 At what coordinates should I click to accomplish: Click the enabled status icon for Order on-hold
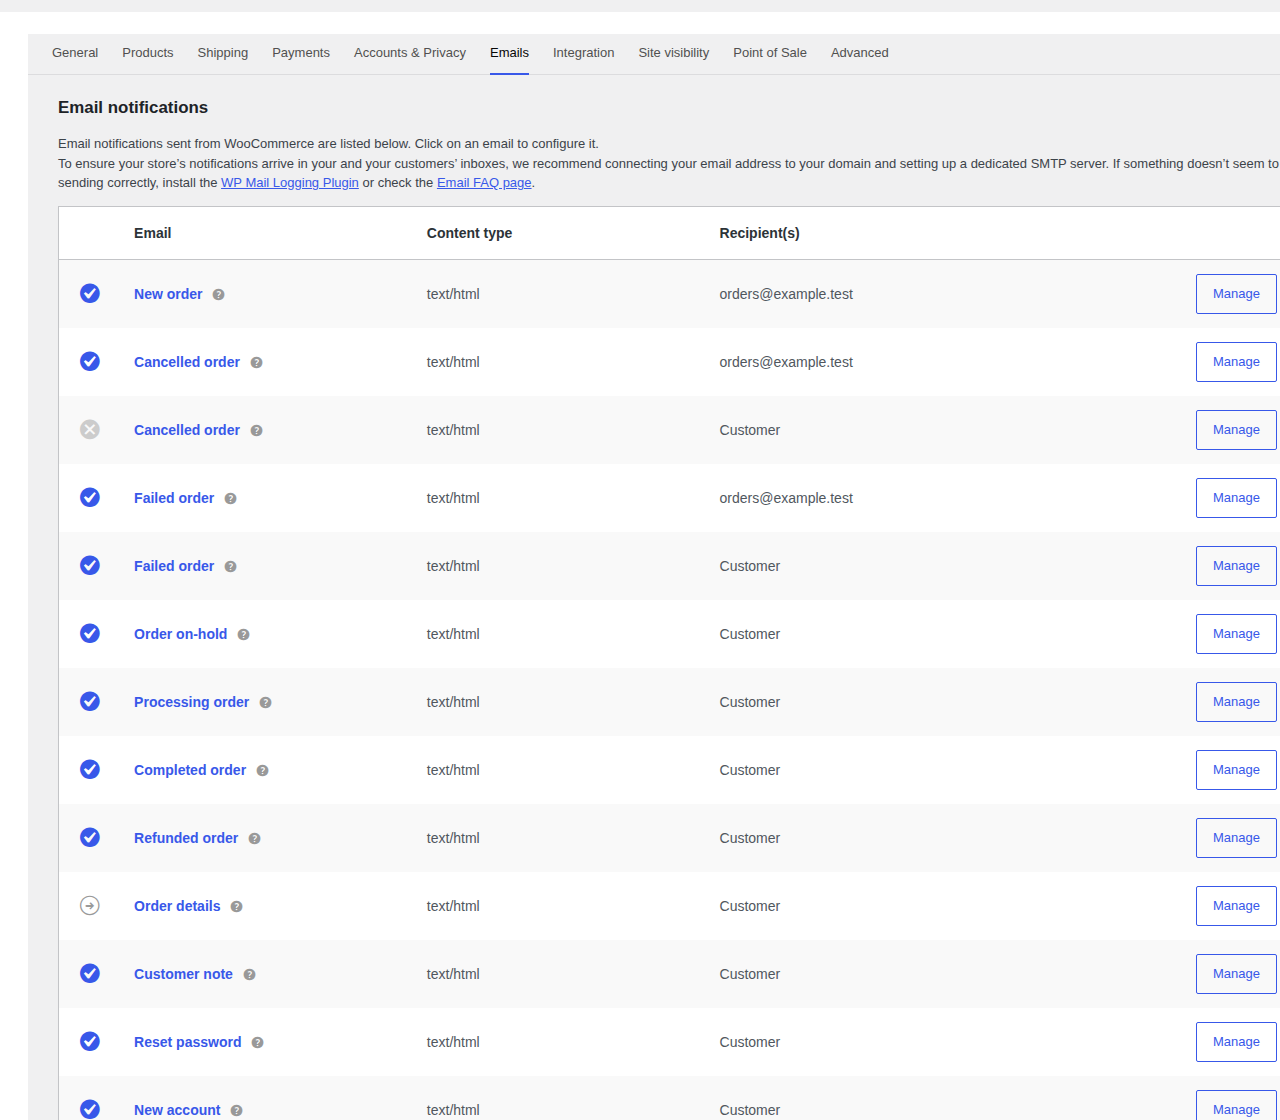pos(90,633)
